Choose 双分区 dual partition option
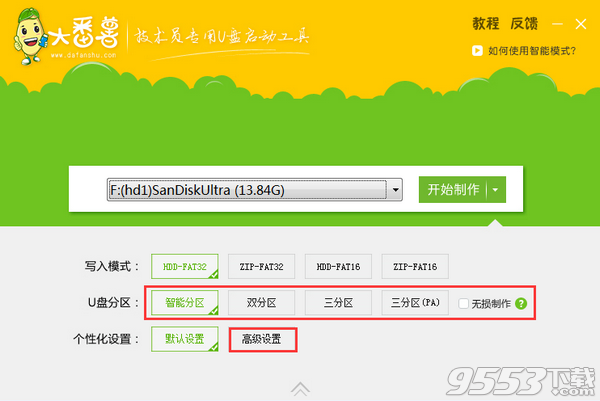Screen dimensions: 600x401 click(x=261, y=303)
